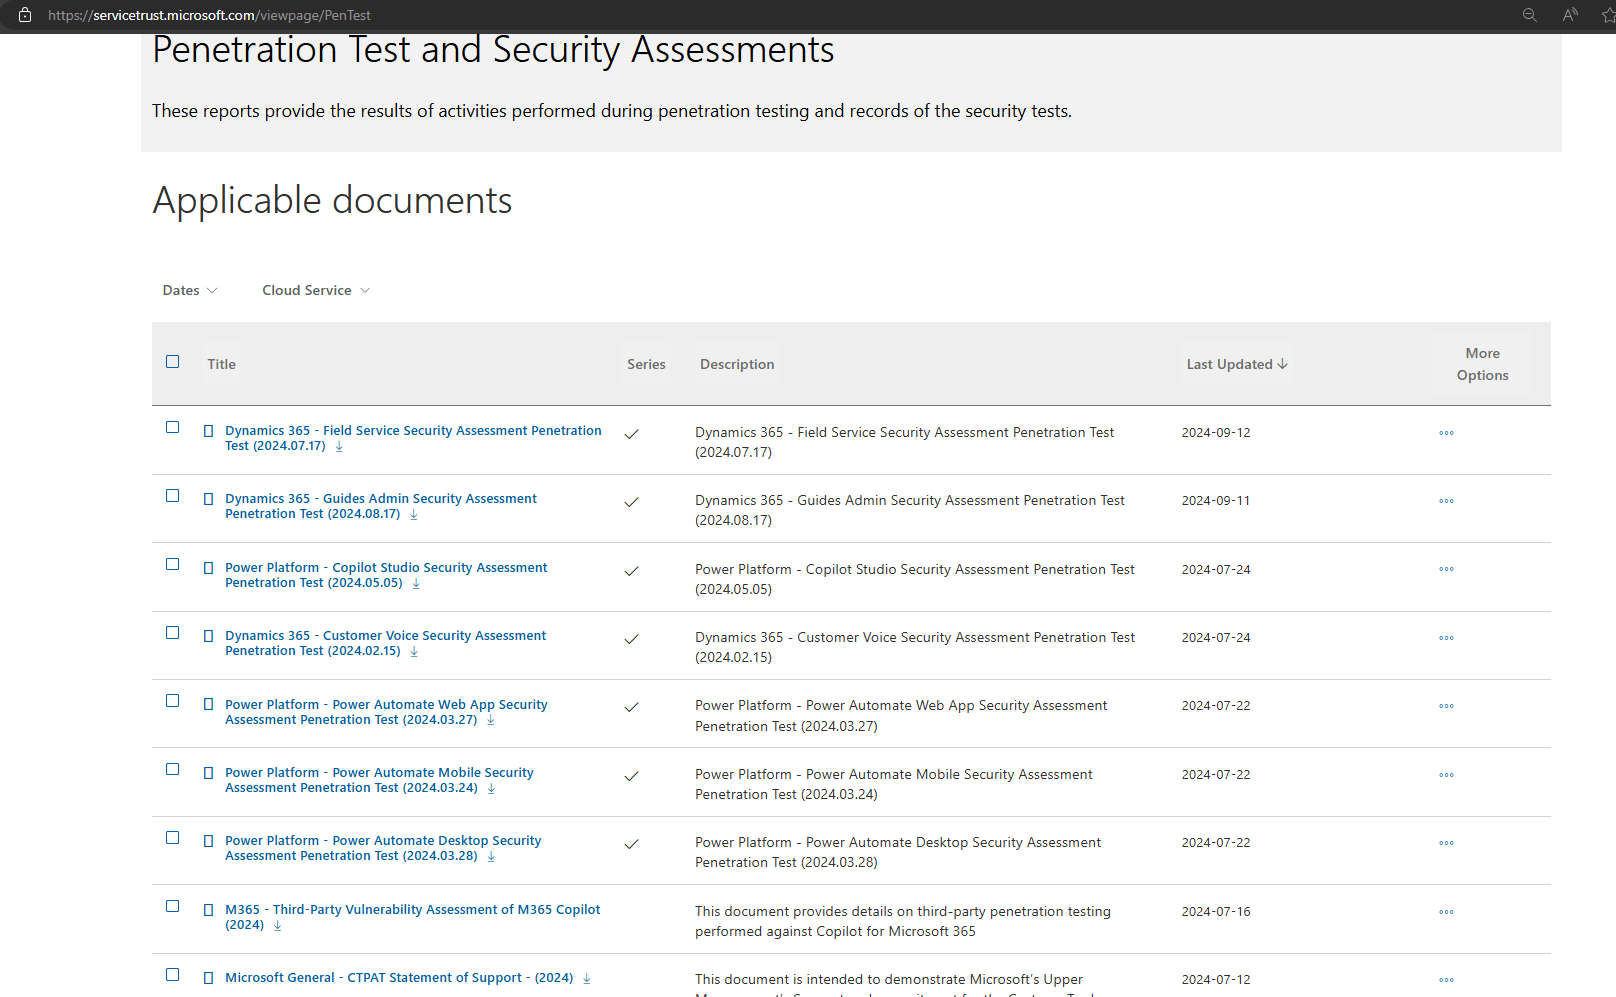Check the CTPAT Statement of Support row
Viewport: 1616px width, 997px height.
coord(173,975)
